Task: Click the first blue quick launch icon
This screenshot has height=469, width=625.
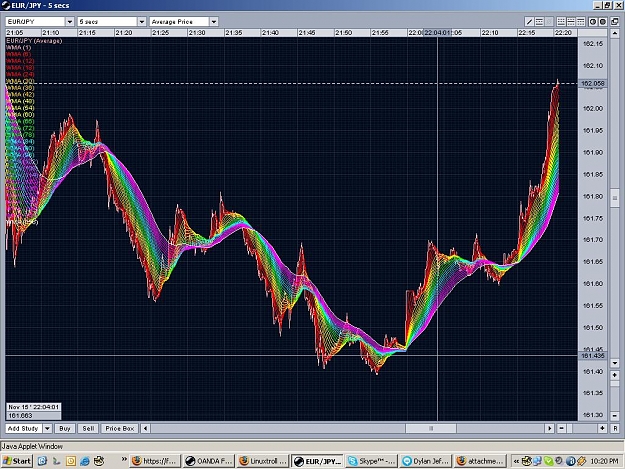Action: (42, 461)
